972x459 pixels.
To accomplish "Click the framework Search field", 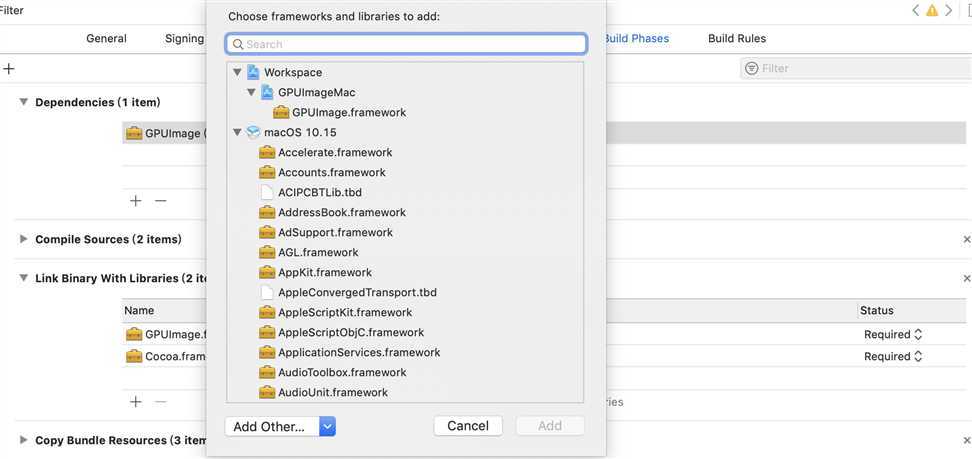I will pos(407,44).
